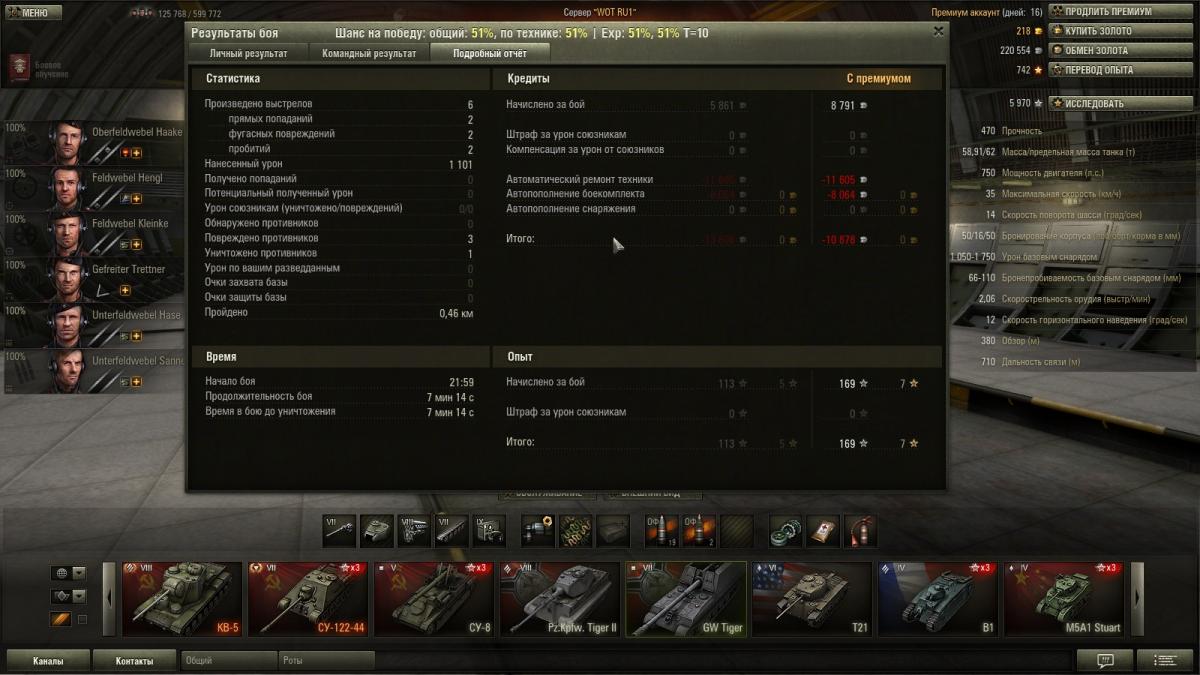
Task: Select crew member Feldwebel Kleinke
Action: coord(95,233)
